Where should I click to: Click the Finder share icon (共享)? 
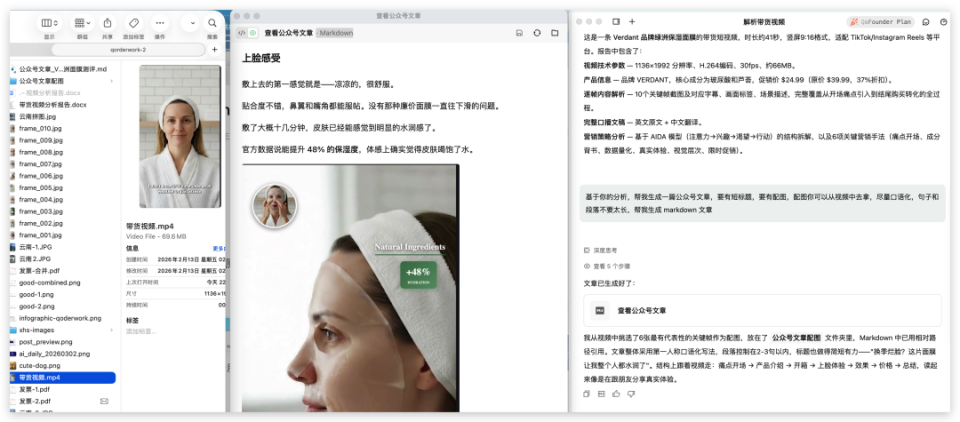[108, 23]
